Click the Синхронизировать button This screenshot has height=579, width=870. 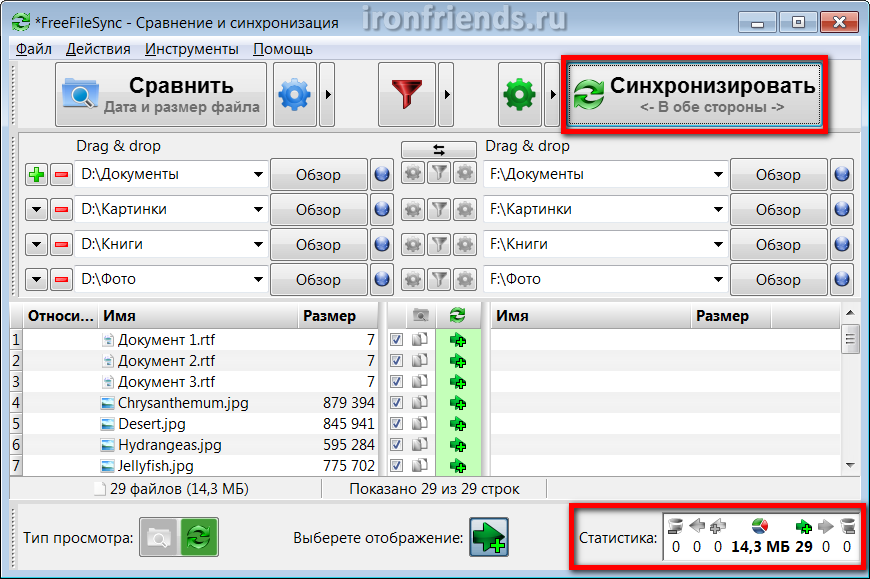pos(696,95)
